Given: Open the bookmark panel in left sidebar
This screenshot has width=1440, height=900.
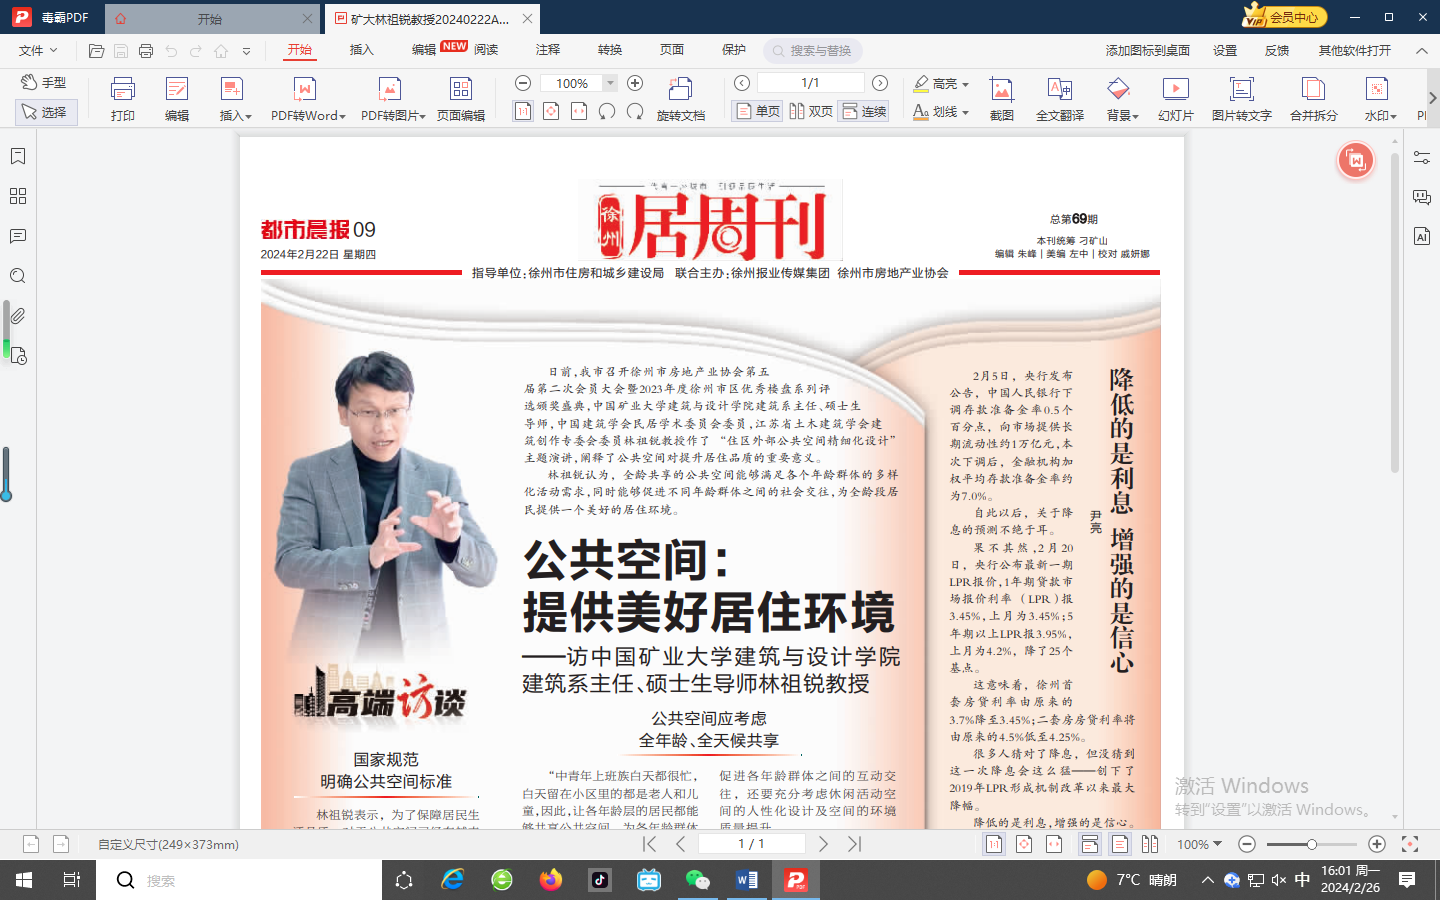Looking at the screenshot, I should click(x=18, y=157).
